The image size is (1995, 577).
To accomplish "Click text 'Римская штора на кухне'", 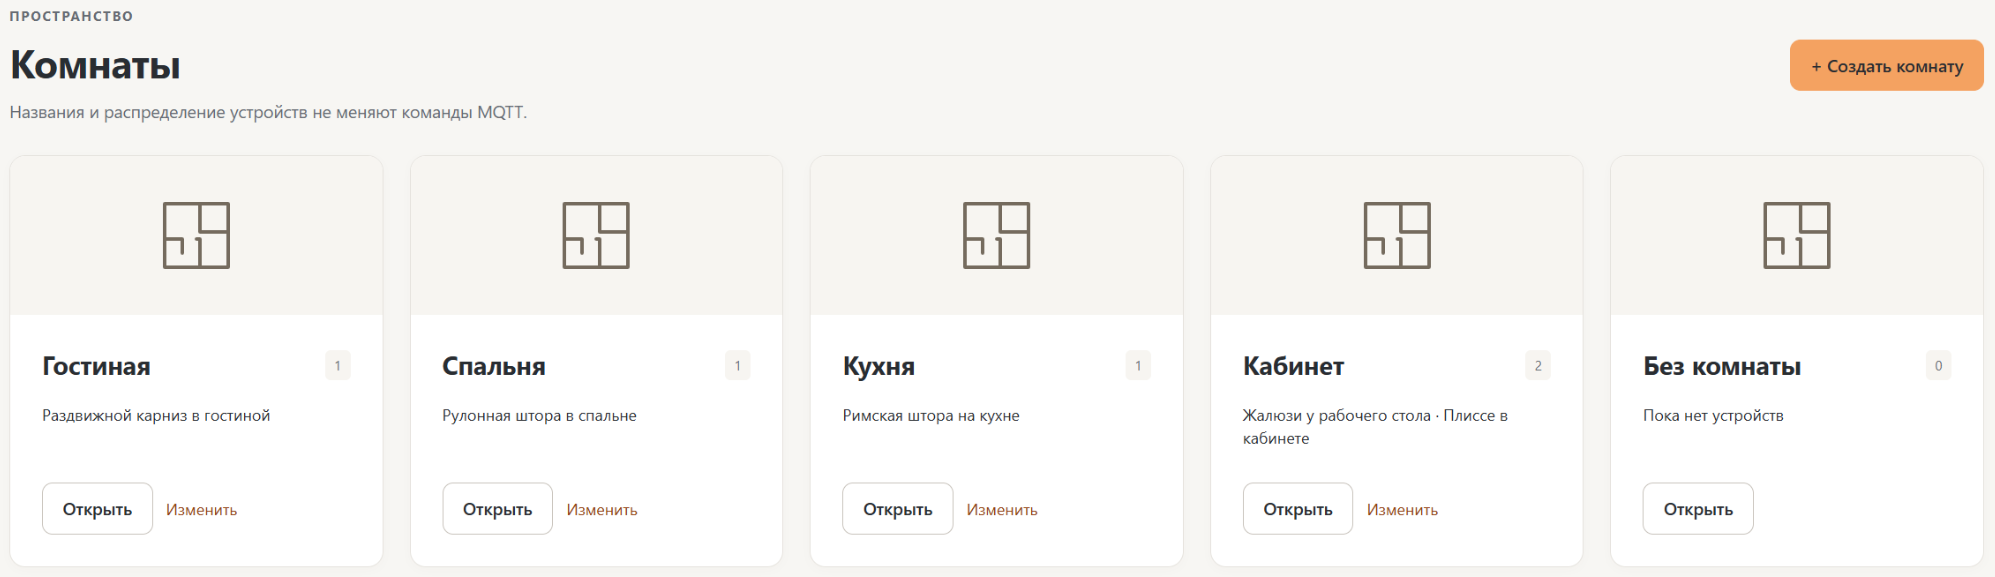I will click(x=931, y=416).
